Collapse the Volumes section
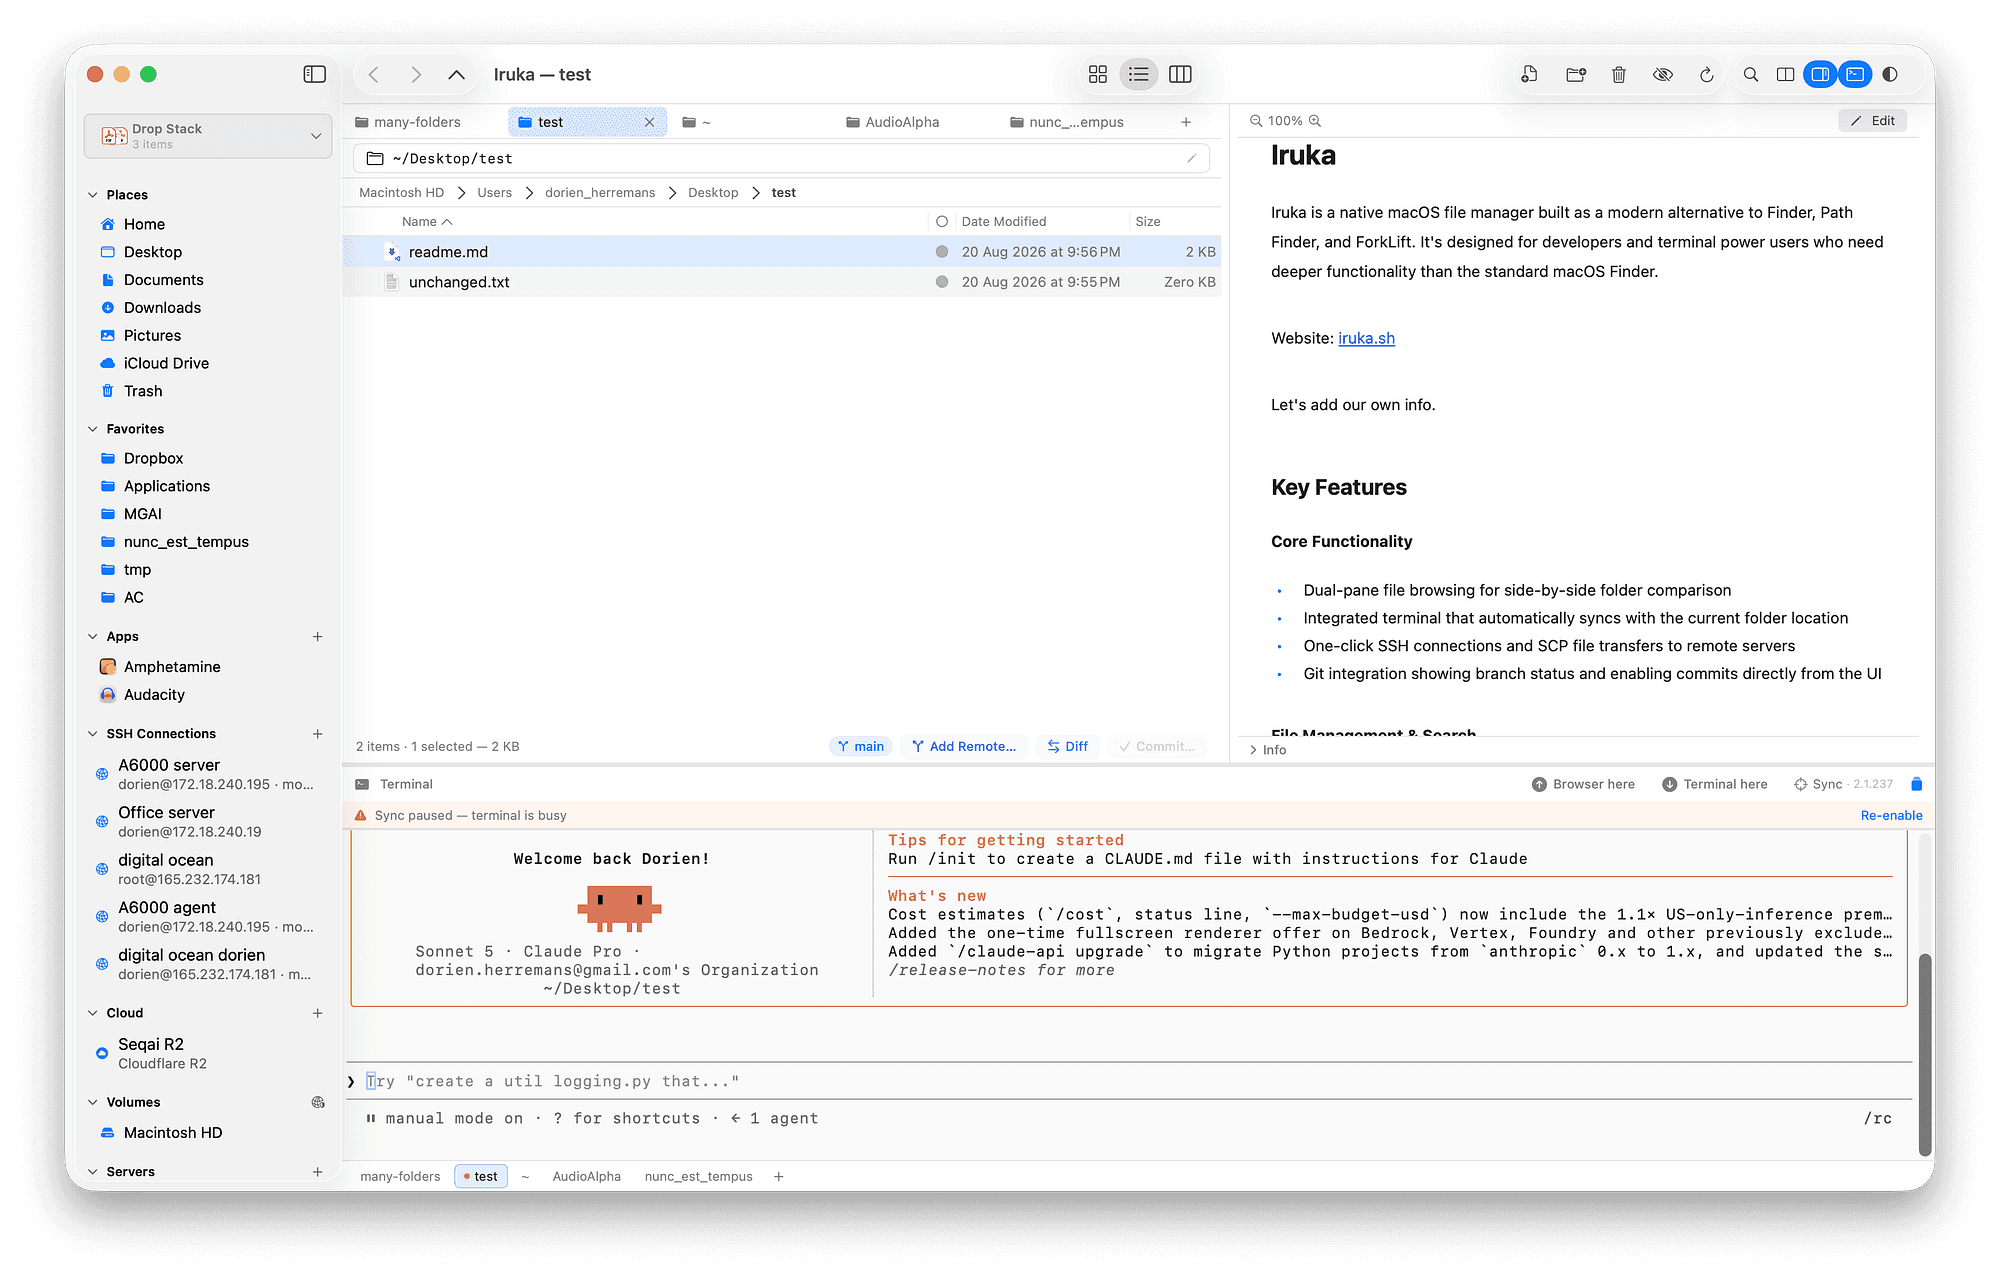The image size is (2000, 1277). point(93,1102)
